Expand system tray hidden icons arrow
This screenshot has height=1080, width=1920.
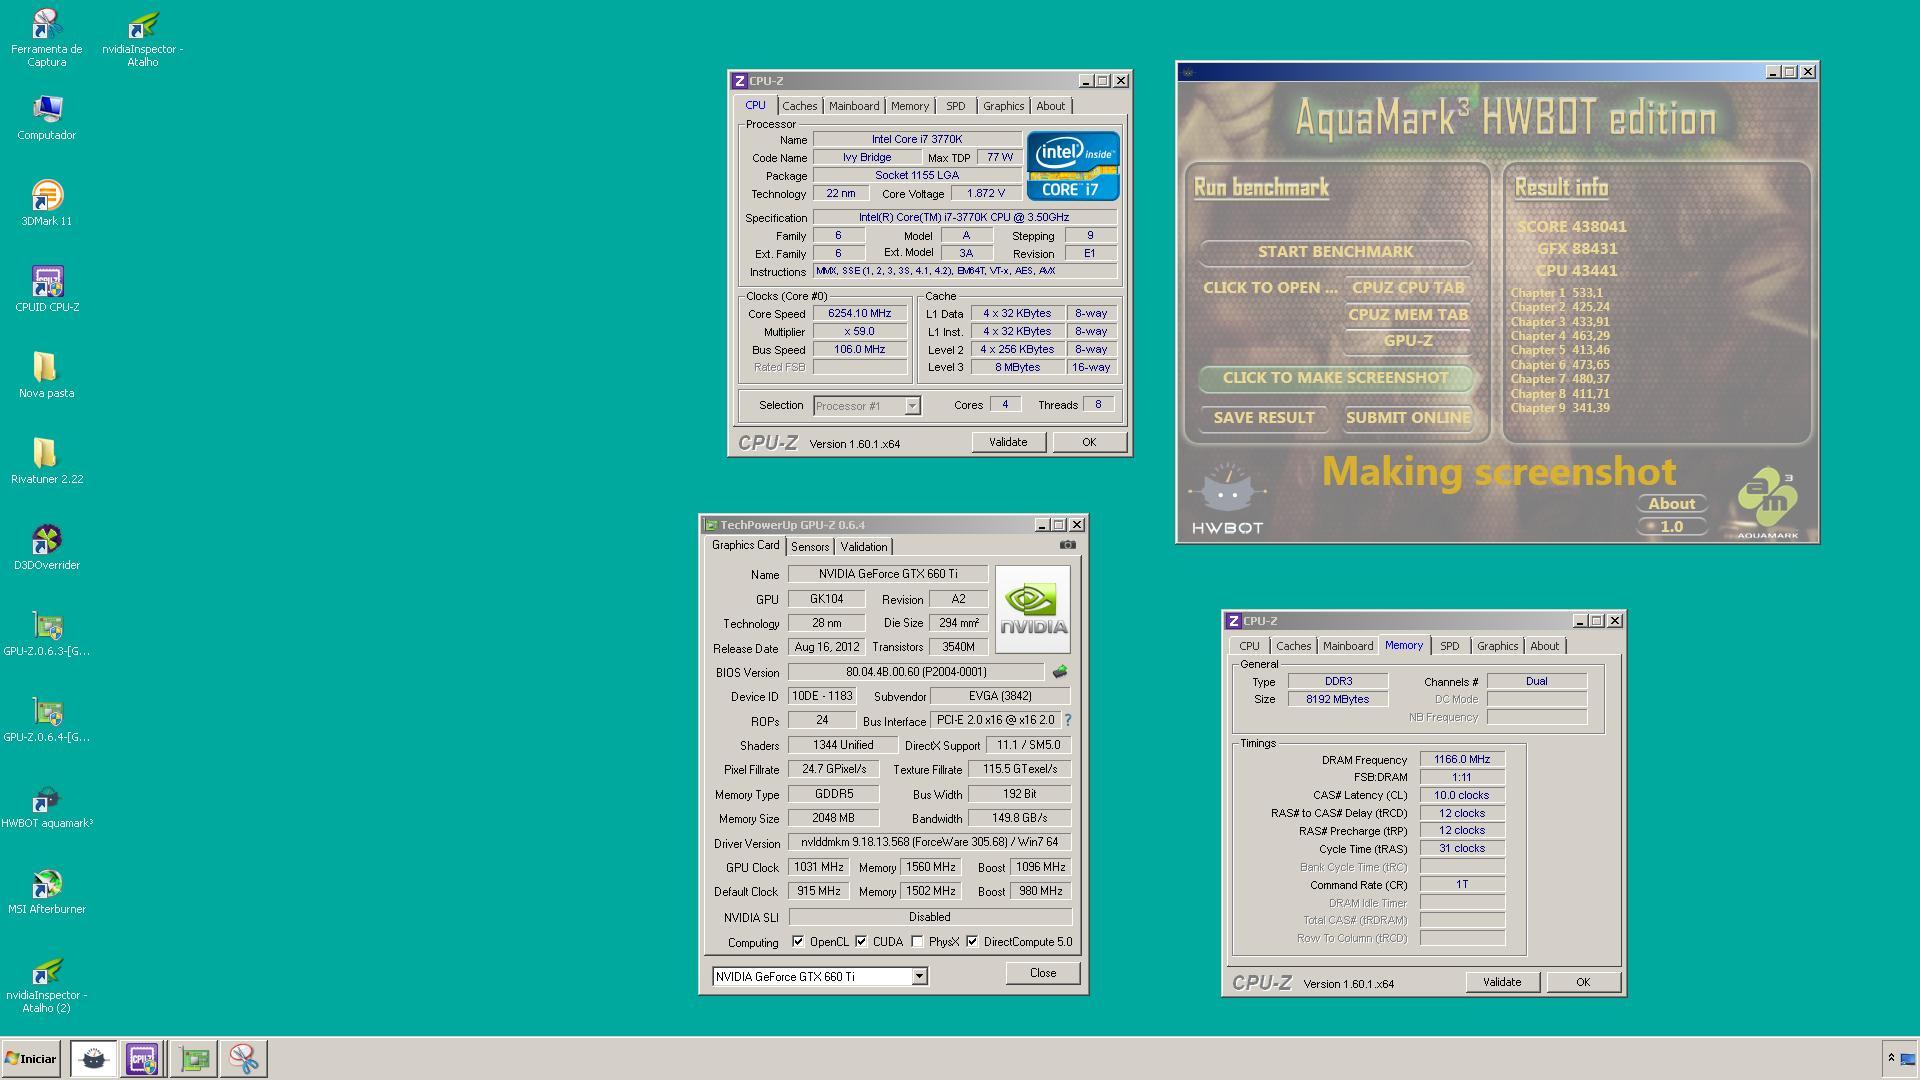coord(1890,1058)
